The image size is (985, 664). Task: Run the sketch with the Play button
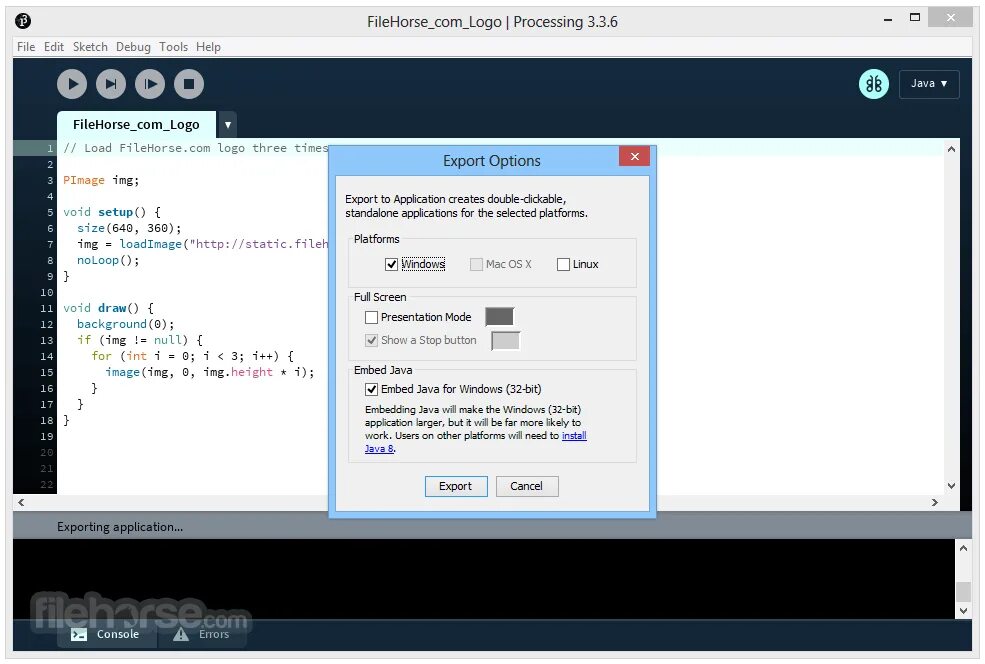72,84
